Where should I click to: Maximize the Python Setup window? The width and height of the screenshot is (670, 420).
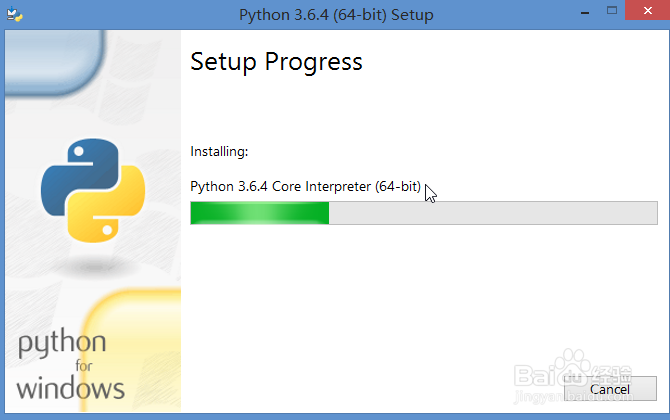click(x=612, y=11)
